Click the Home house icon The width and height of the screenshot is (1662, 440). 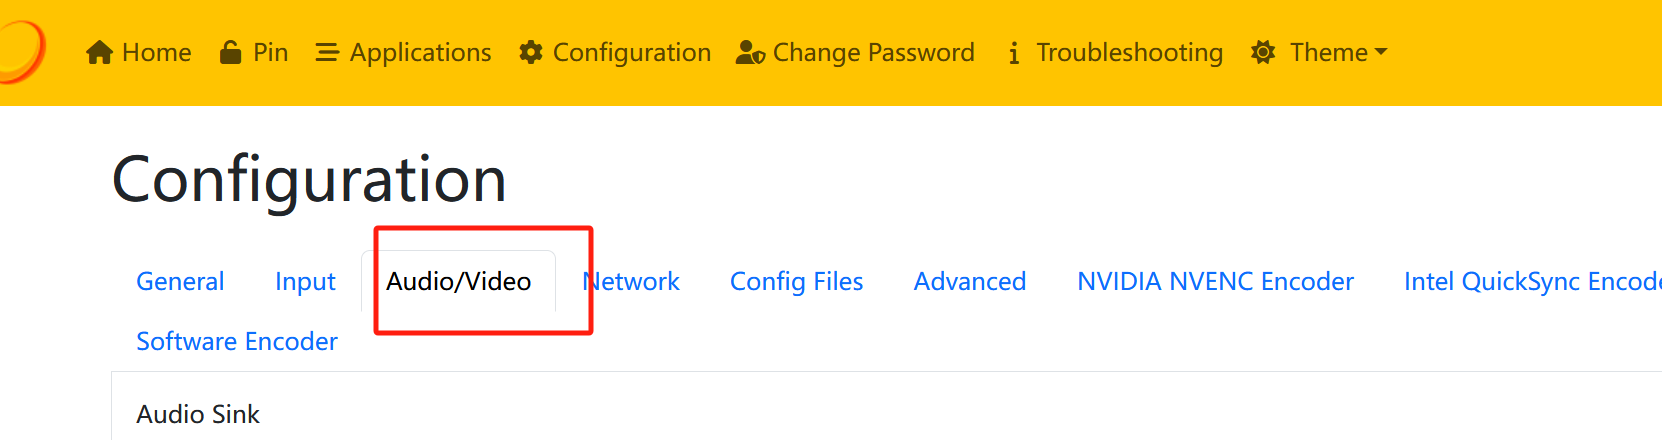click(99, 52)
